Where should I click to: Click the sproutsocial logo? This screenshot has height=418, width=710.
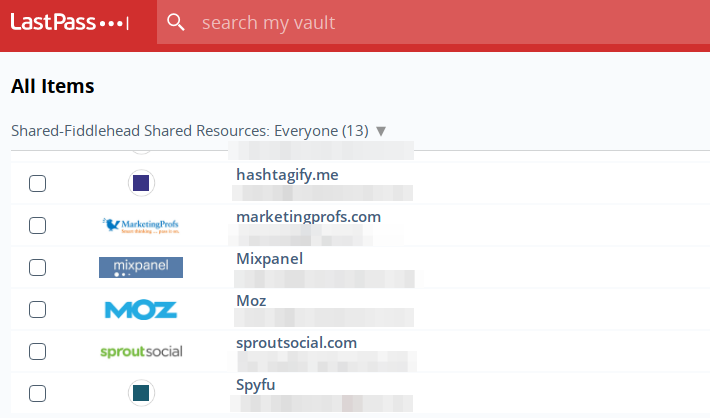[141, 351]
